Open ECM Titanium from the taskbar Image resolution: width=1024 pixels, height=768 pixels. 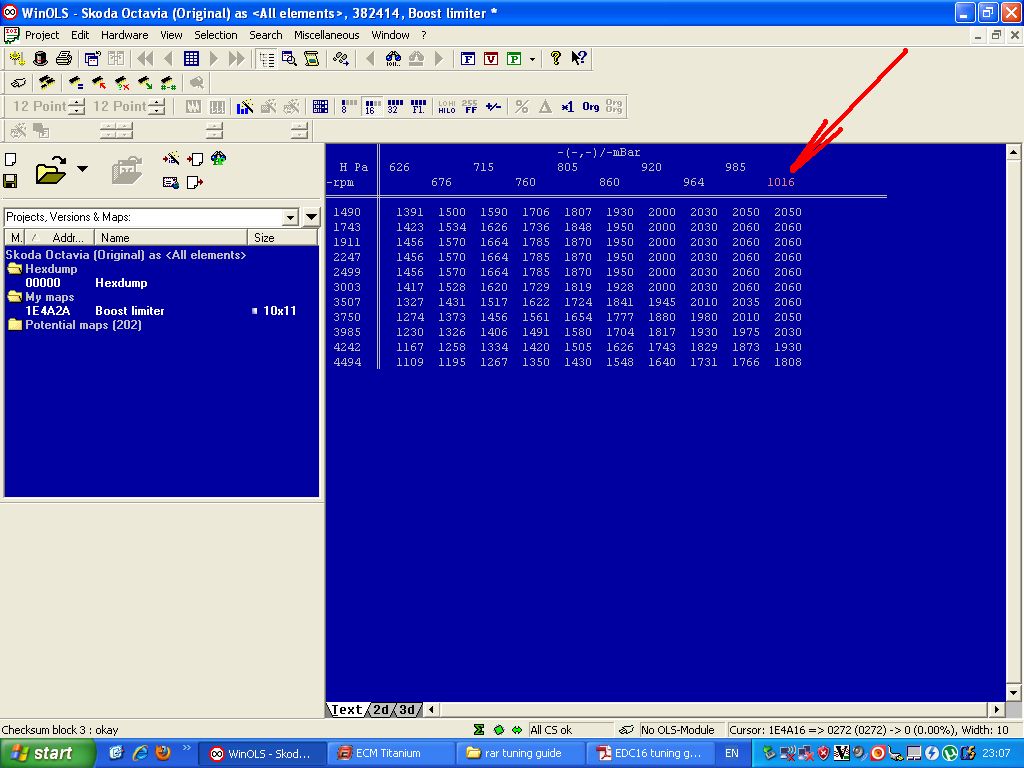(x=388, y=753)
